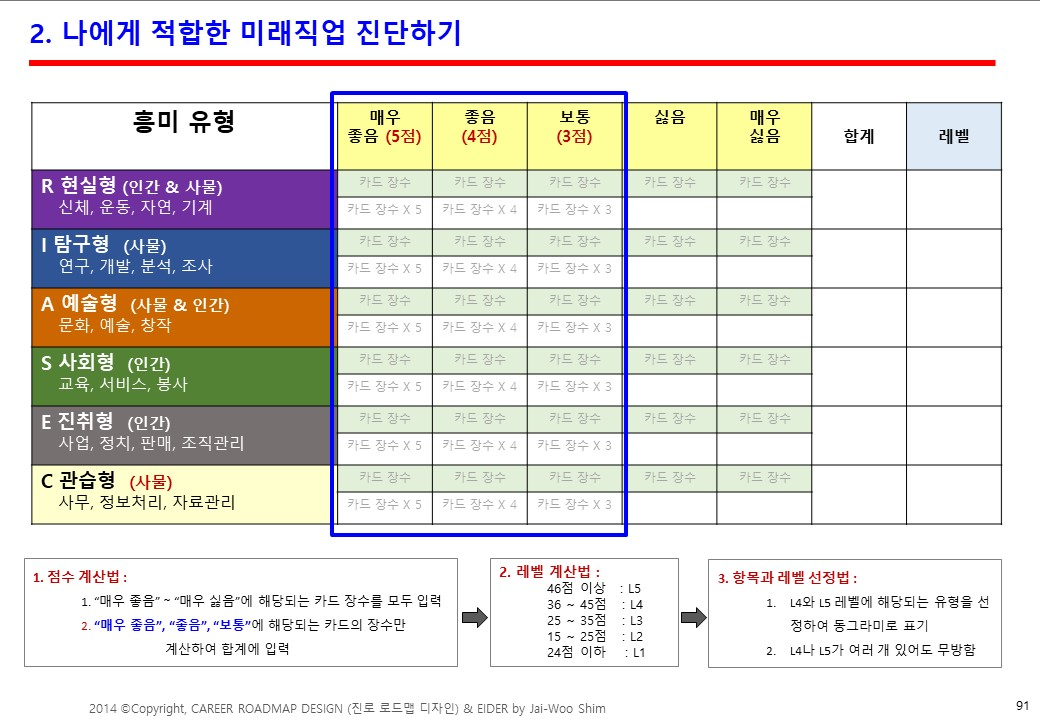Click the 합계 cell for 사회형 row
The image size is (1040, 720).
click(859, 377)
